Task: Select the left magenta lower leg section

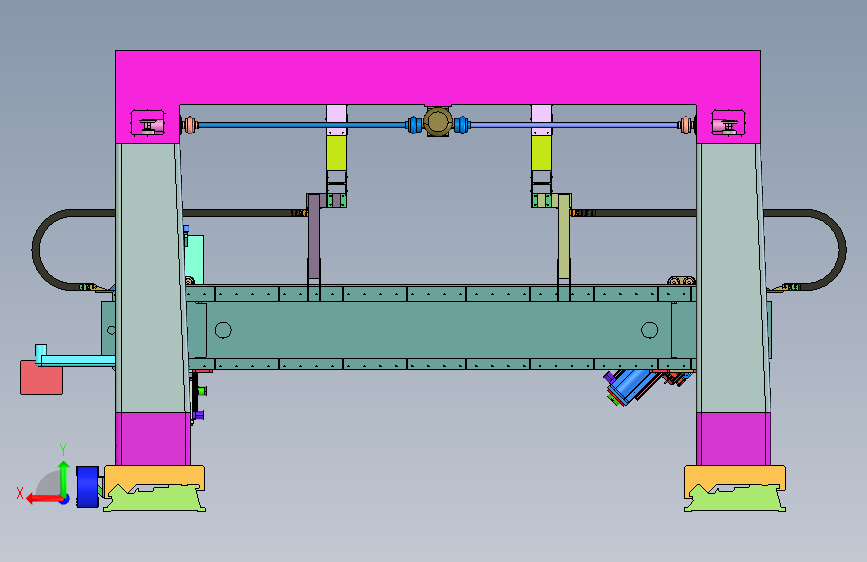Action: click(x=153, y=439)
